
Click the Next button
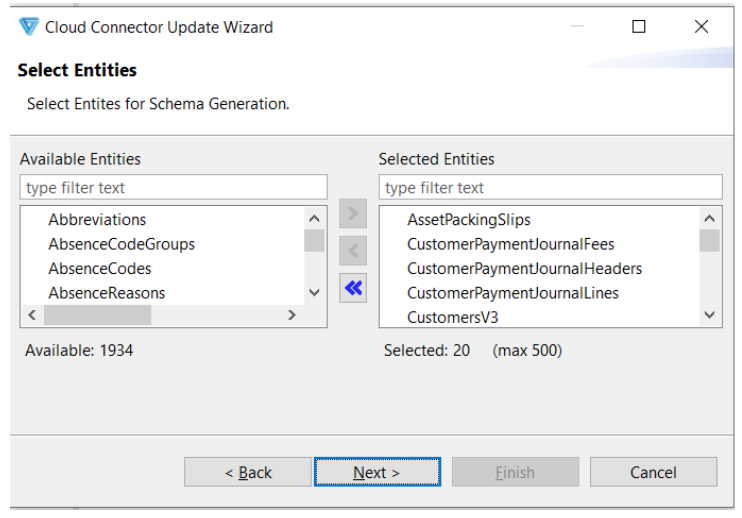click(x=377, y=472)
